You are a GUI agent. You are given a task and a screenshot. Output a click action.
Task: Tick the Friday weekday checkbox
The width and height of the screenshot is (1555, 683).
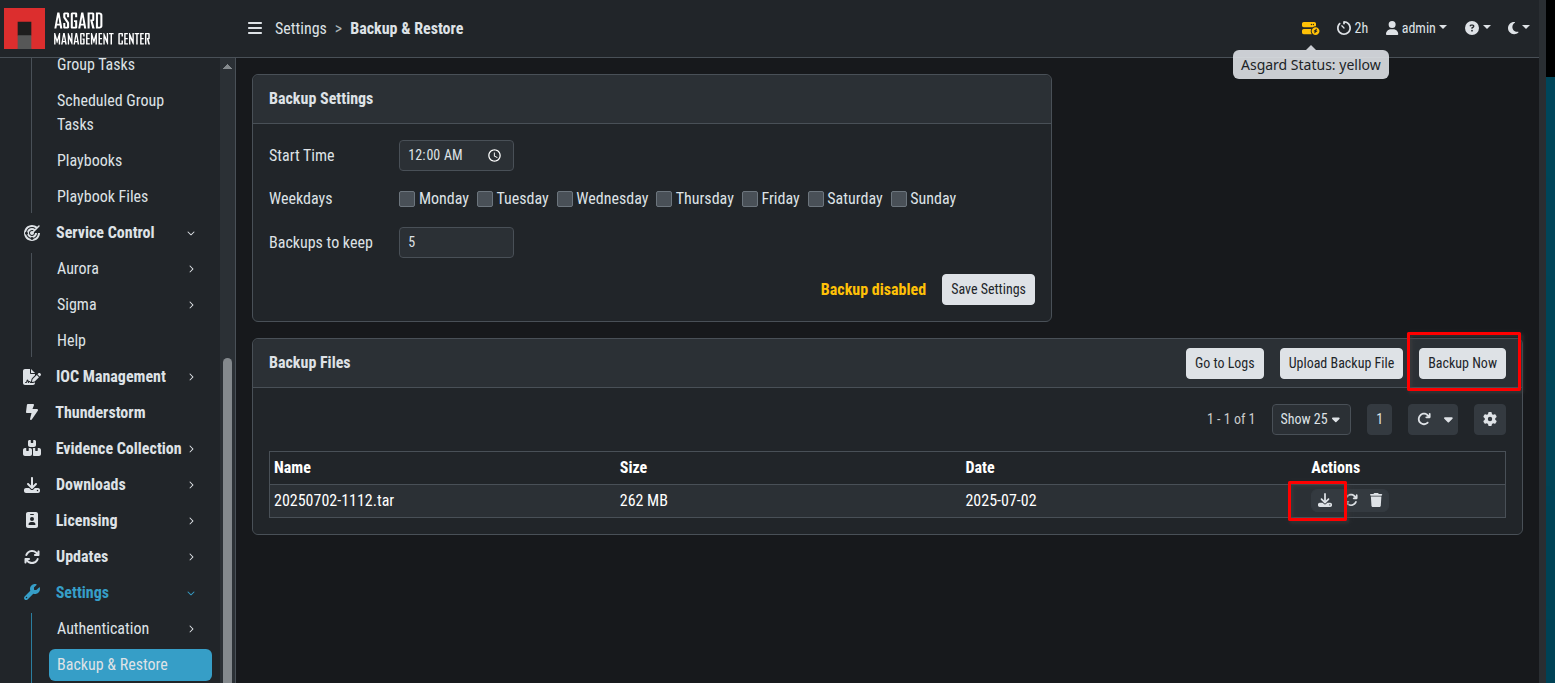[x=750, y=199]
